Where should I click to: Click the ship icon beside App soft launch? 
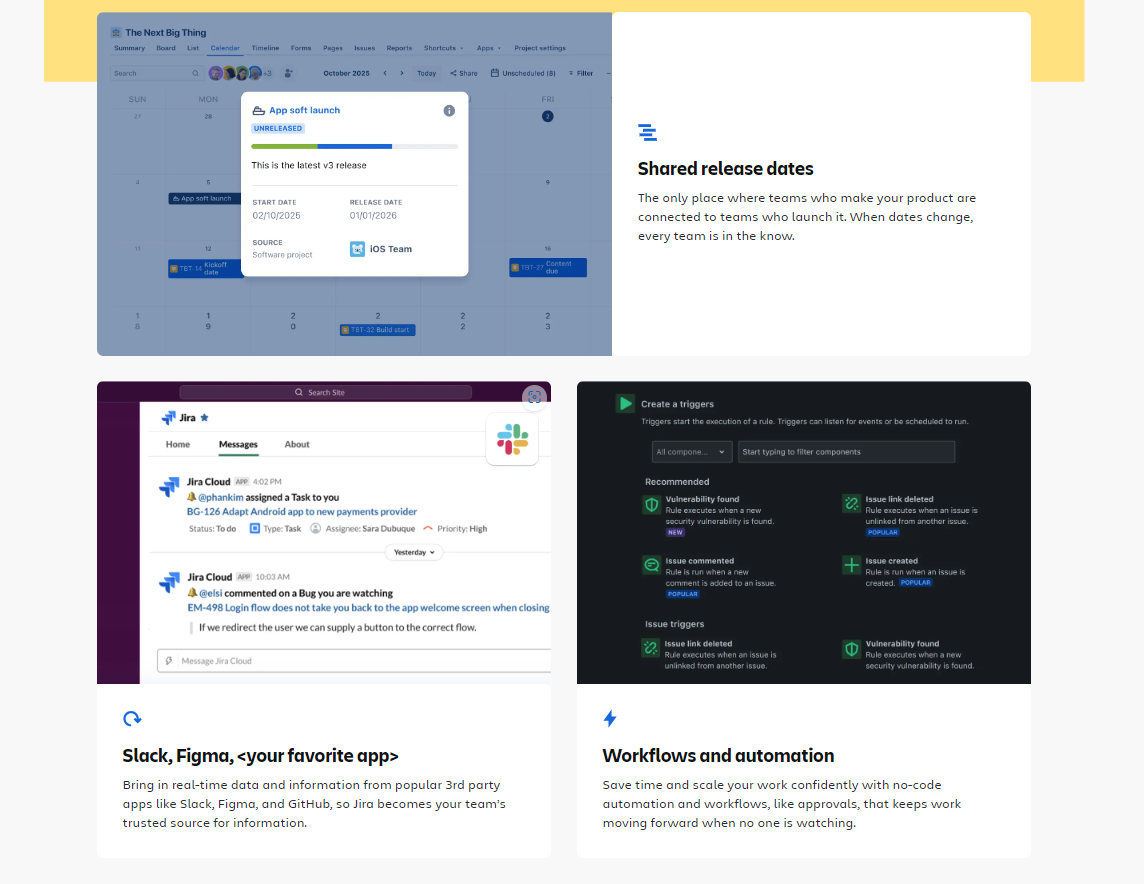[258, 111]
